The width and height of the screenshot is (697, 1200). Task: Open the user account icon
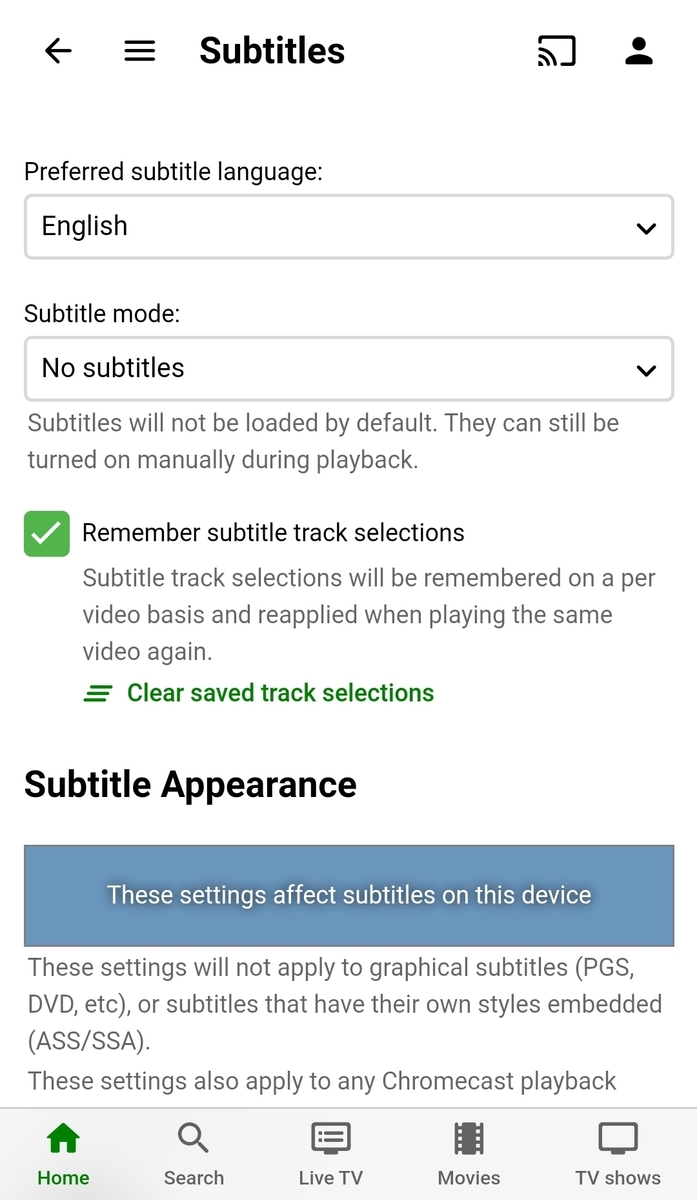click(x=638, y=50)
